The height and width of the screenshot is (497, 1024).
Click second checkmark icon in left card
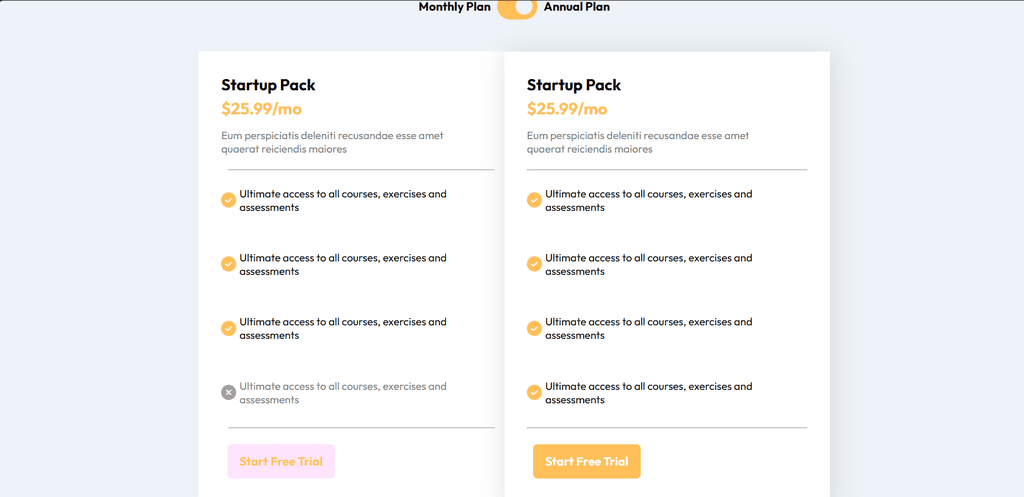[229, 264]
